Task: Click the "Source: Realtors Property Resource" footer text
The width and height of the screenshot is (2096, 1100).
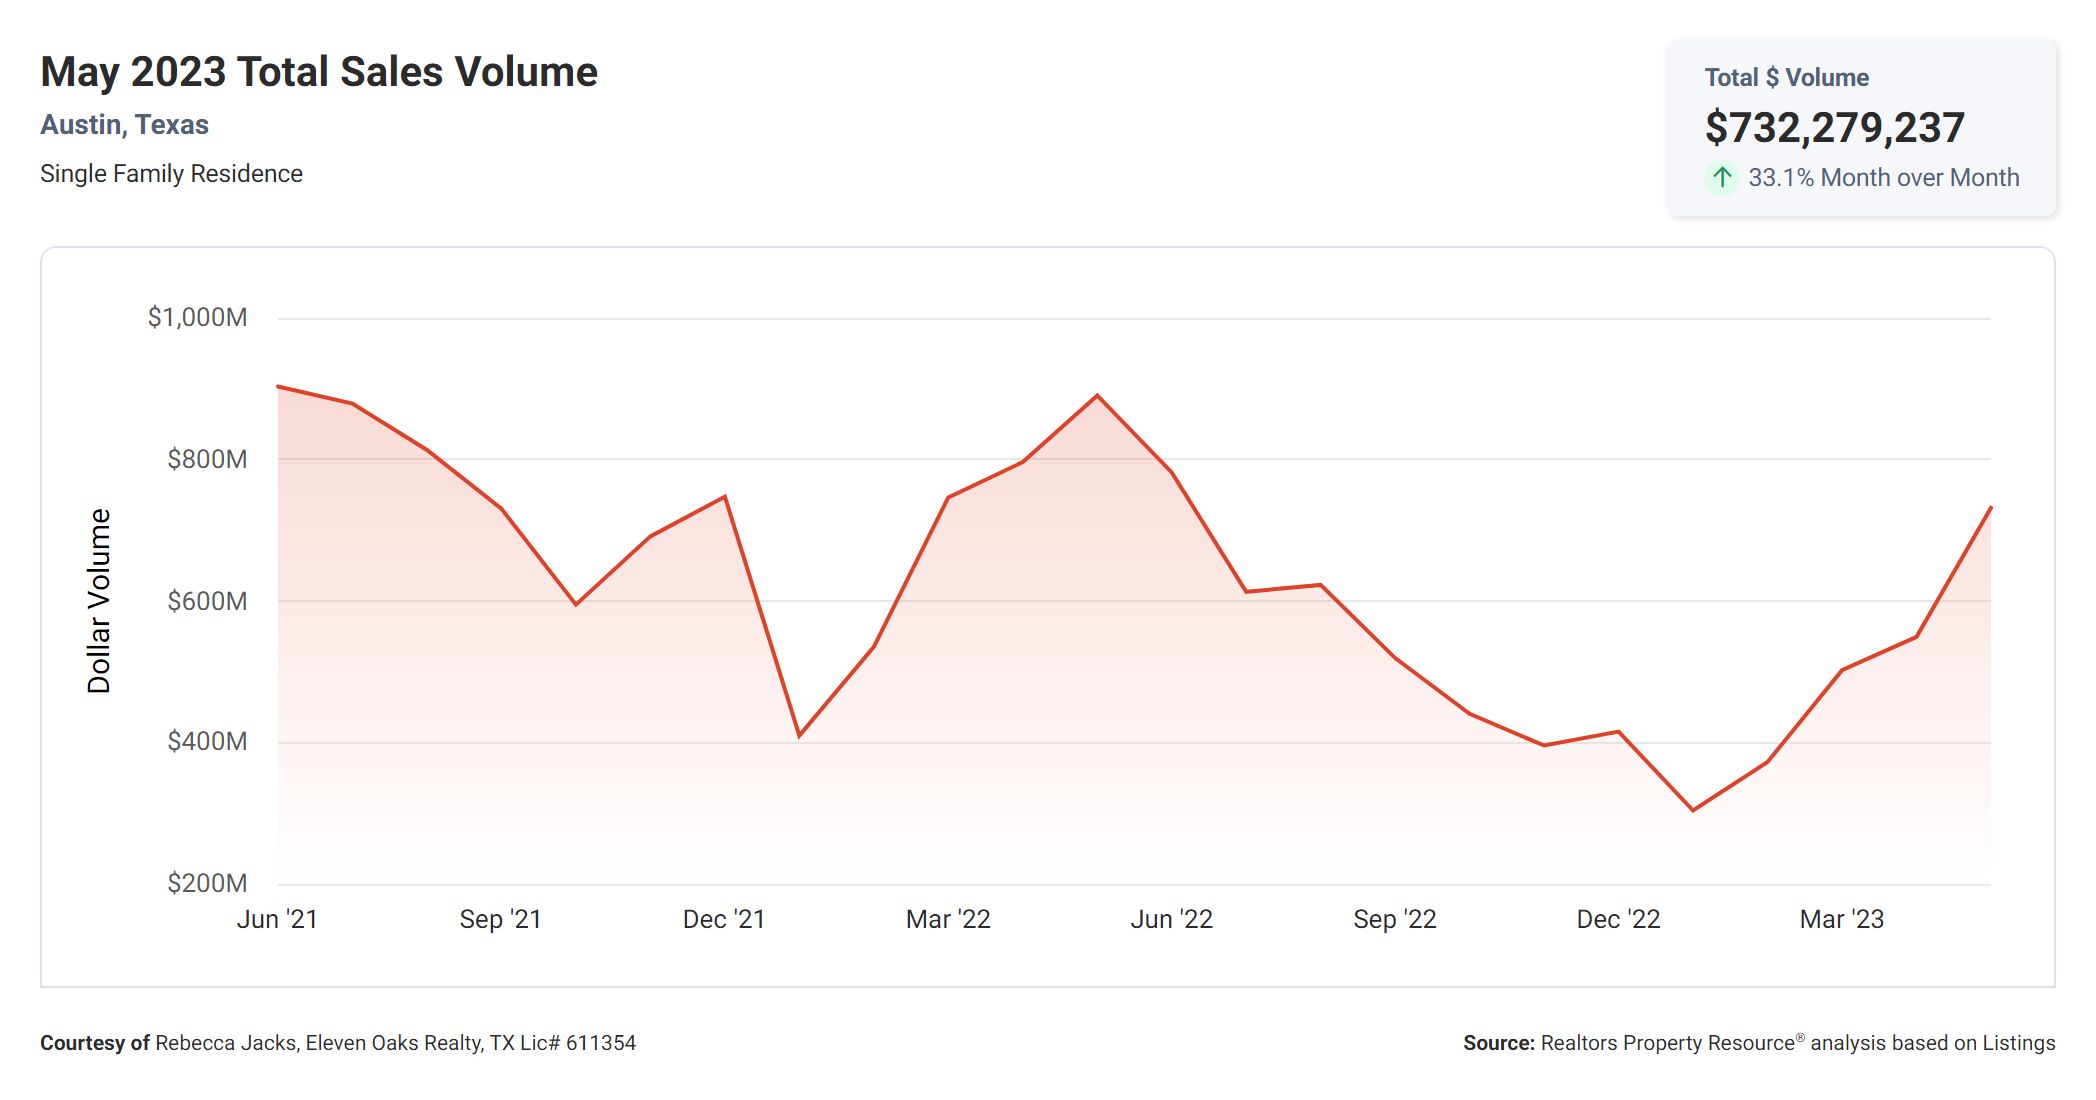Action: click(x=1758, y=1043)
